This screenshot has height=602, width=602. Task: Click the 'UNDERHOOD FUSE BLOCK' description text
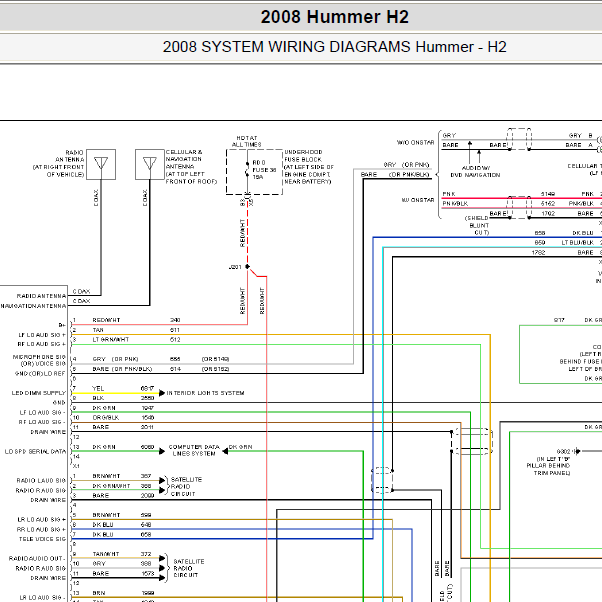309,167
